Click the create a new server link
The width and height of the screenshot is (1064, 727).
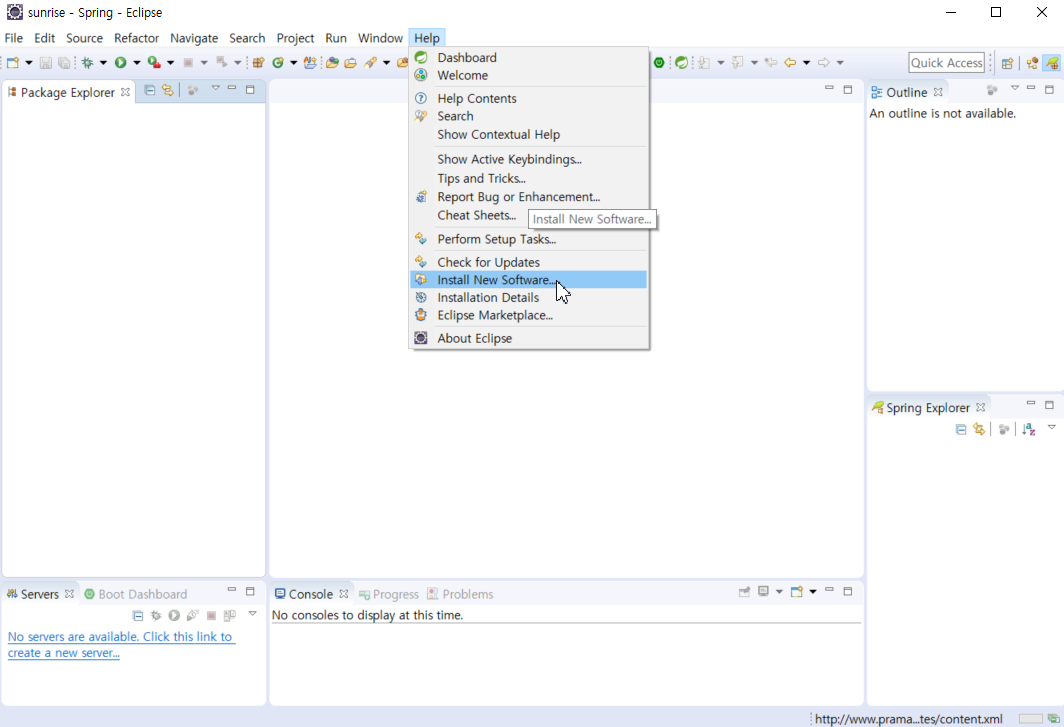(121, 645)
